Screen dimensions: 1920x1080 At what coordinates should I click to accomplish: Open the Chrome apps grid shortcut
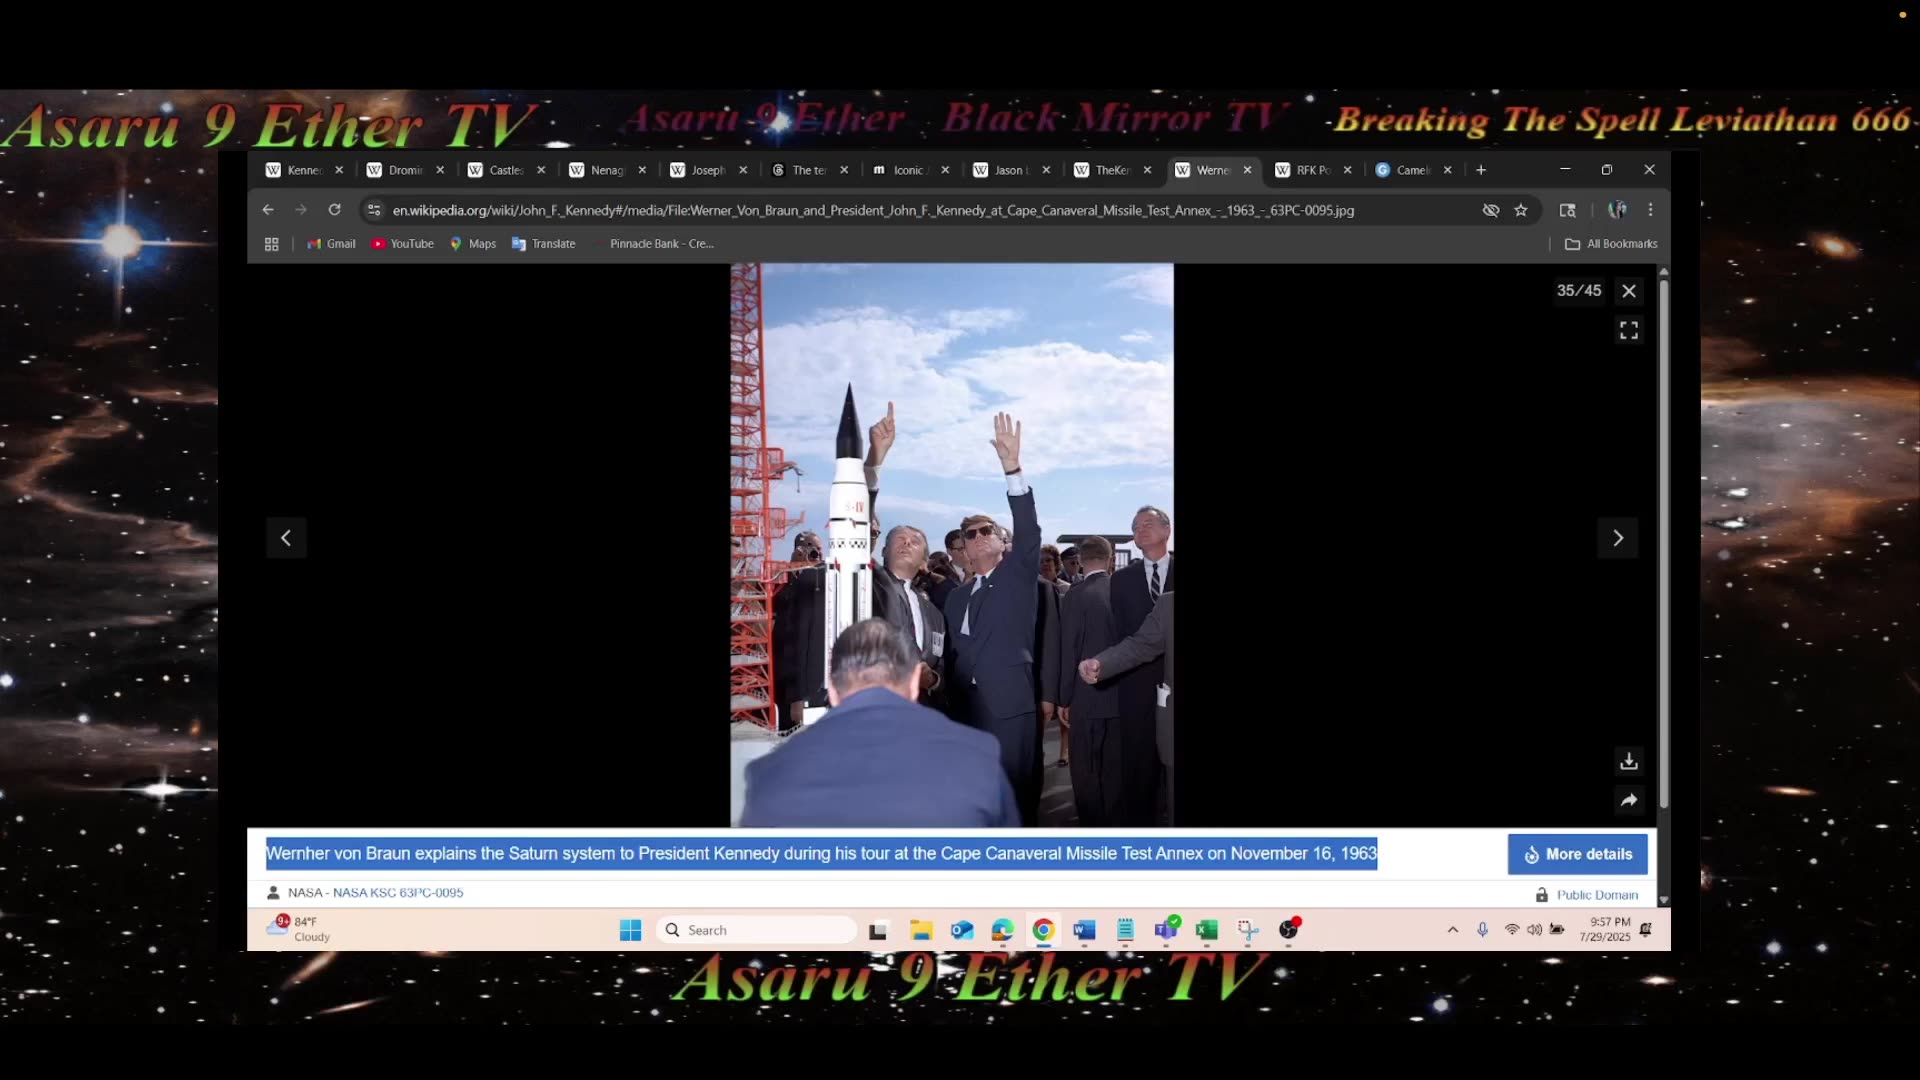point(271,244)
